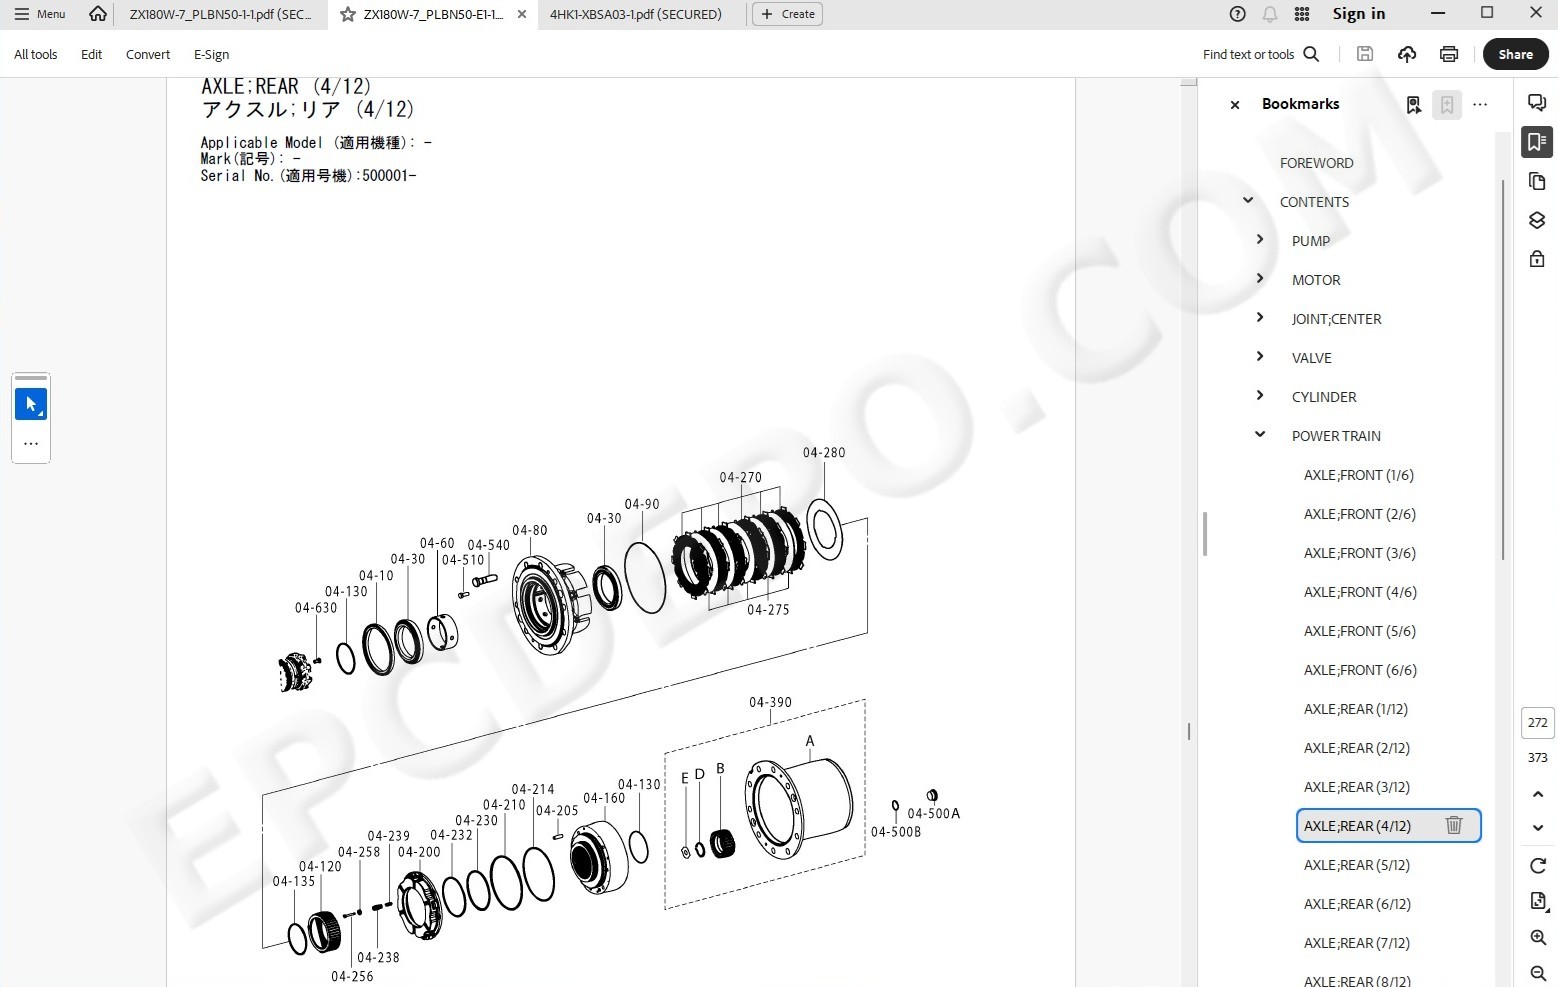The width and height of the screenshot is (1558, 987).
Task: Open All tools menu
Action: coord(36,55)
